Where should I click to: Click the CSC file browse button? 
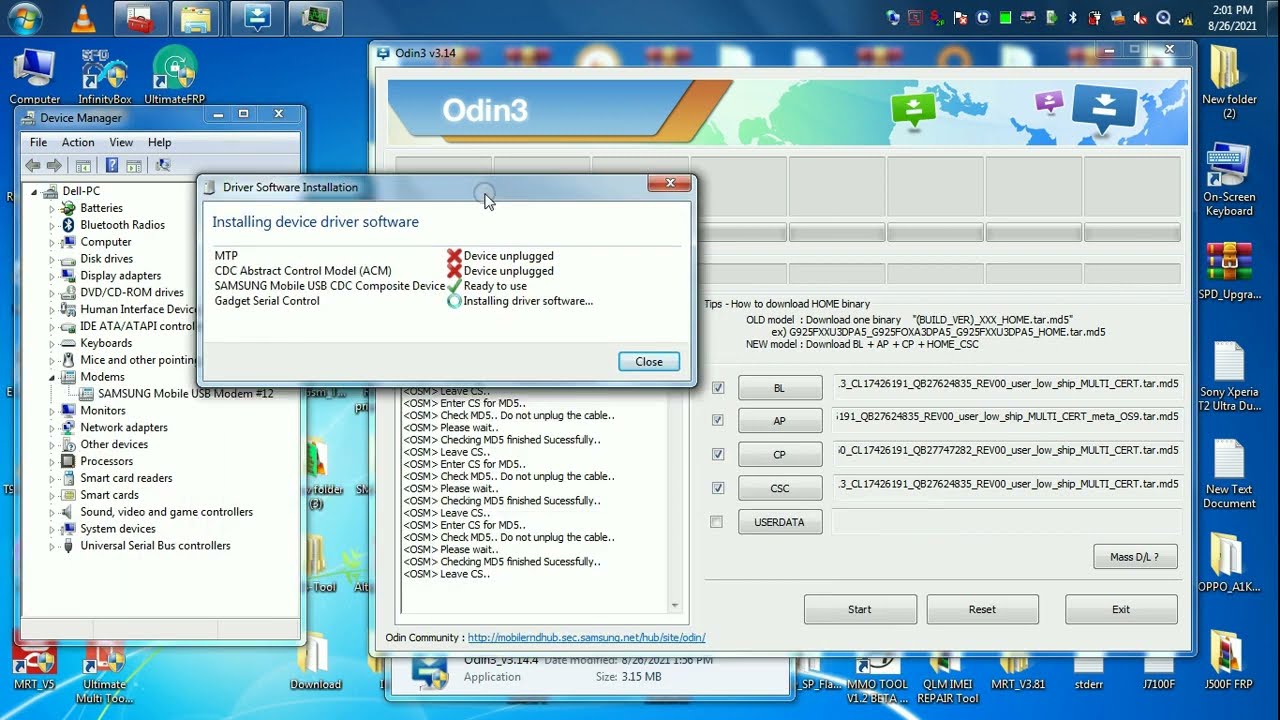click(x=780, y=488)
